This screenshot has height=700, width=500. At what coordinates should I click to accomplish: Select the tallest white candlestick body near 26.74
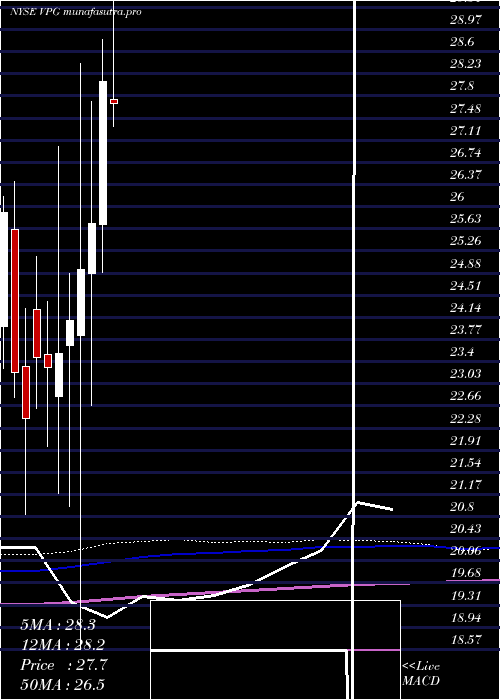point(103,153)
